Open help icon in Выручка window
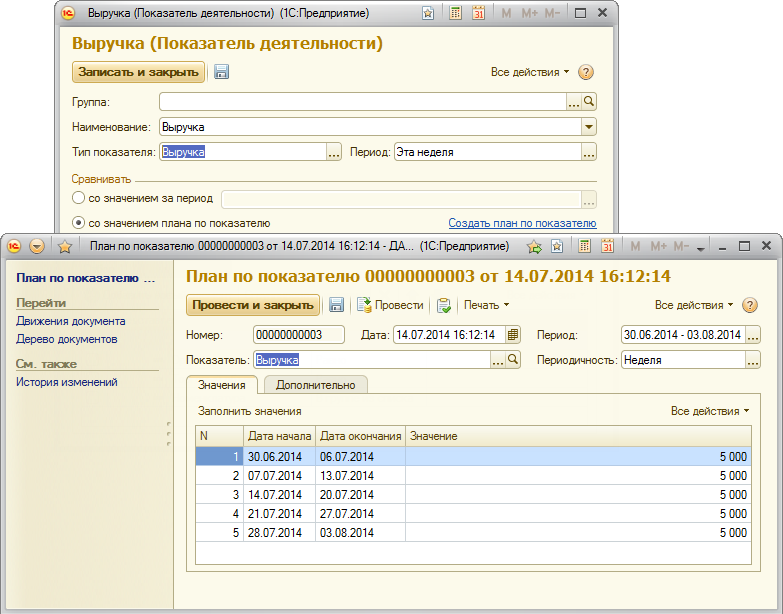783x614 pixels. click(586, 72)
